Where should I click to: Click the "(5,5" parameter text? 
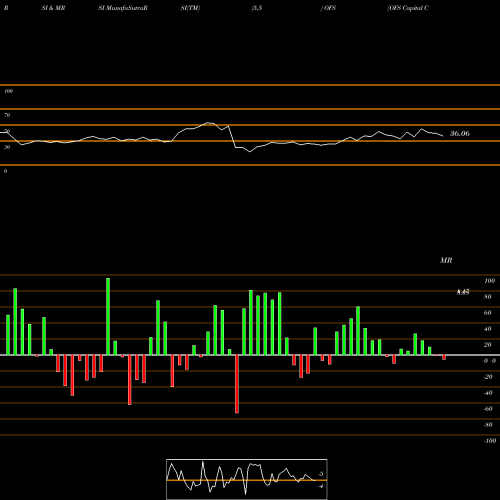point(257,8)
